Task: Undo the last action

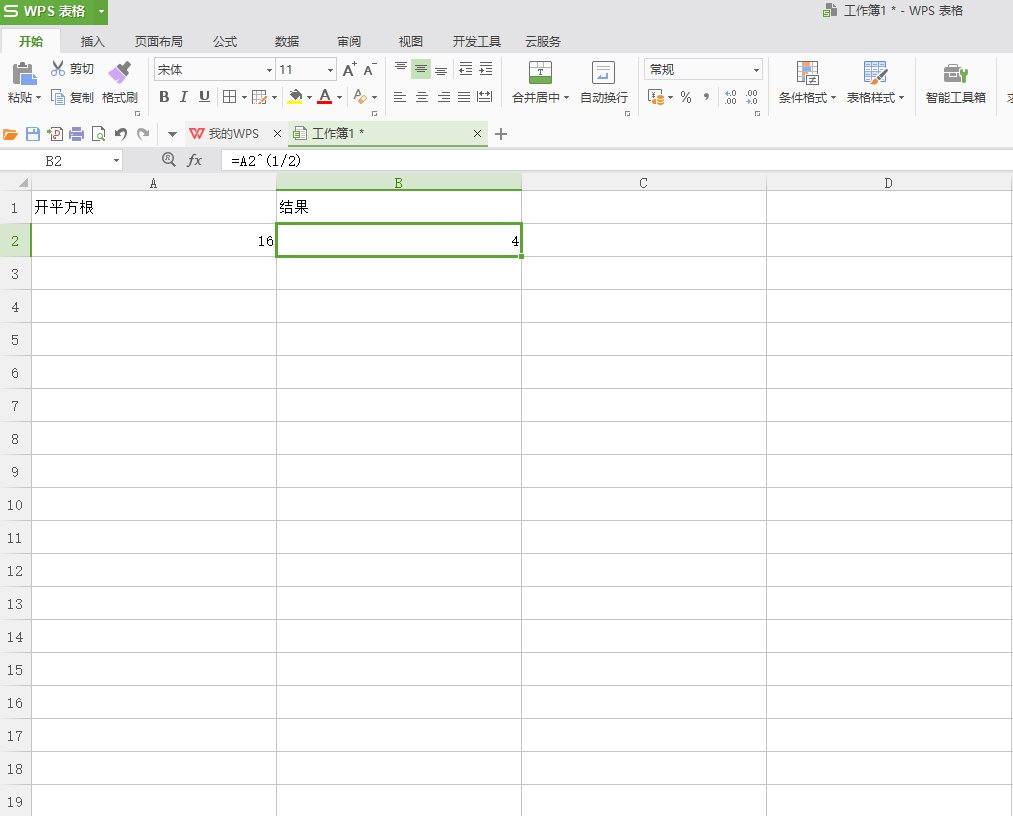Action: click(x=121, y=134)
